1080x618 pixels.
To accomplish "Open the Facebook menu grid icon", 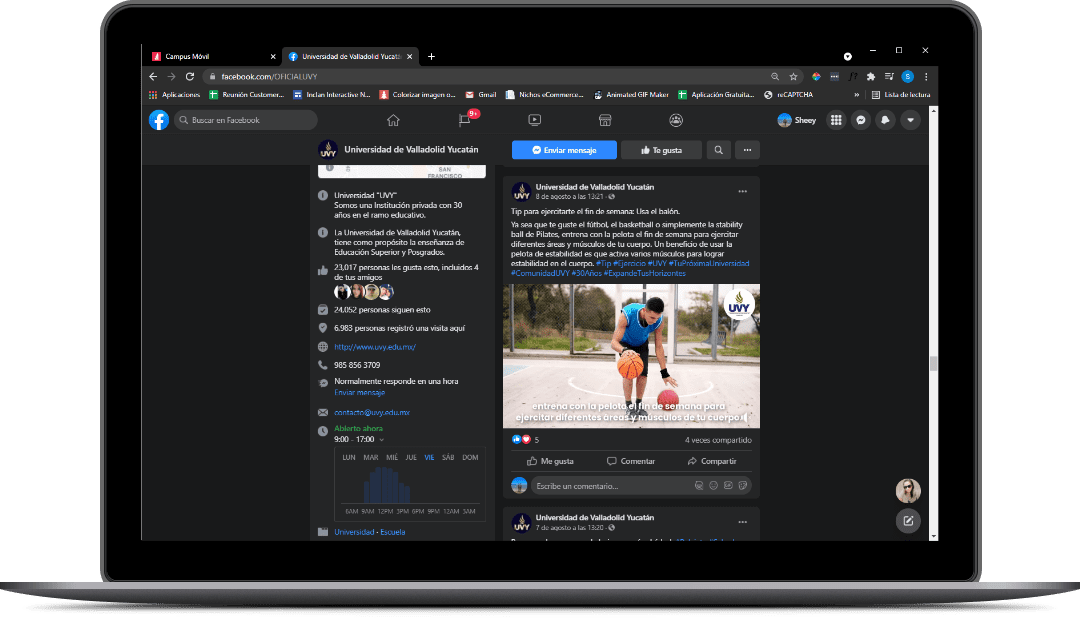I will click(x=836, y=120).
